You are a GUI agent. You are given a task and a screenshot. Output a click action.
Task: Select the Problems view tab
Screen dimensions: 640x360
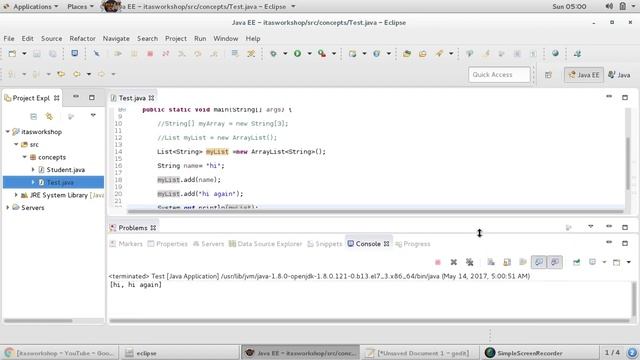133,228
